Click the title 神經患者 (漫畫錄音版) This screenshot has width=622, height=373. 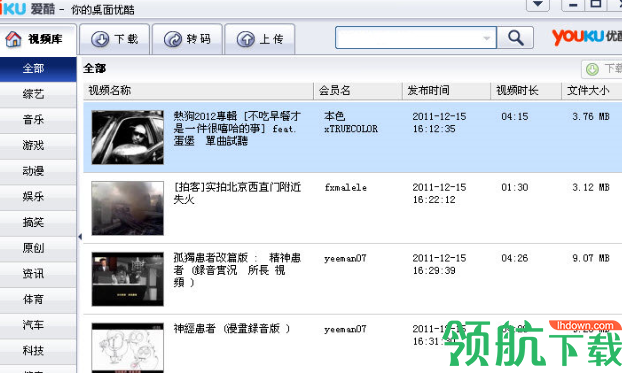[232, 329]
